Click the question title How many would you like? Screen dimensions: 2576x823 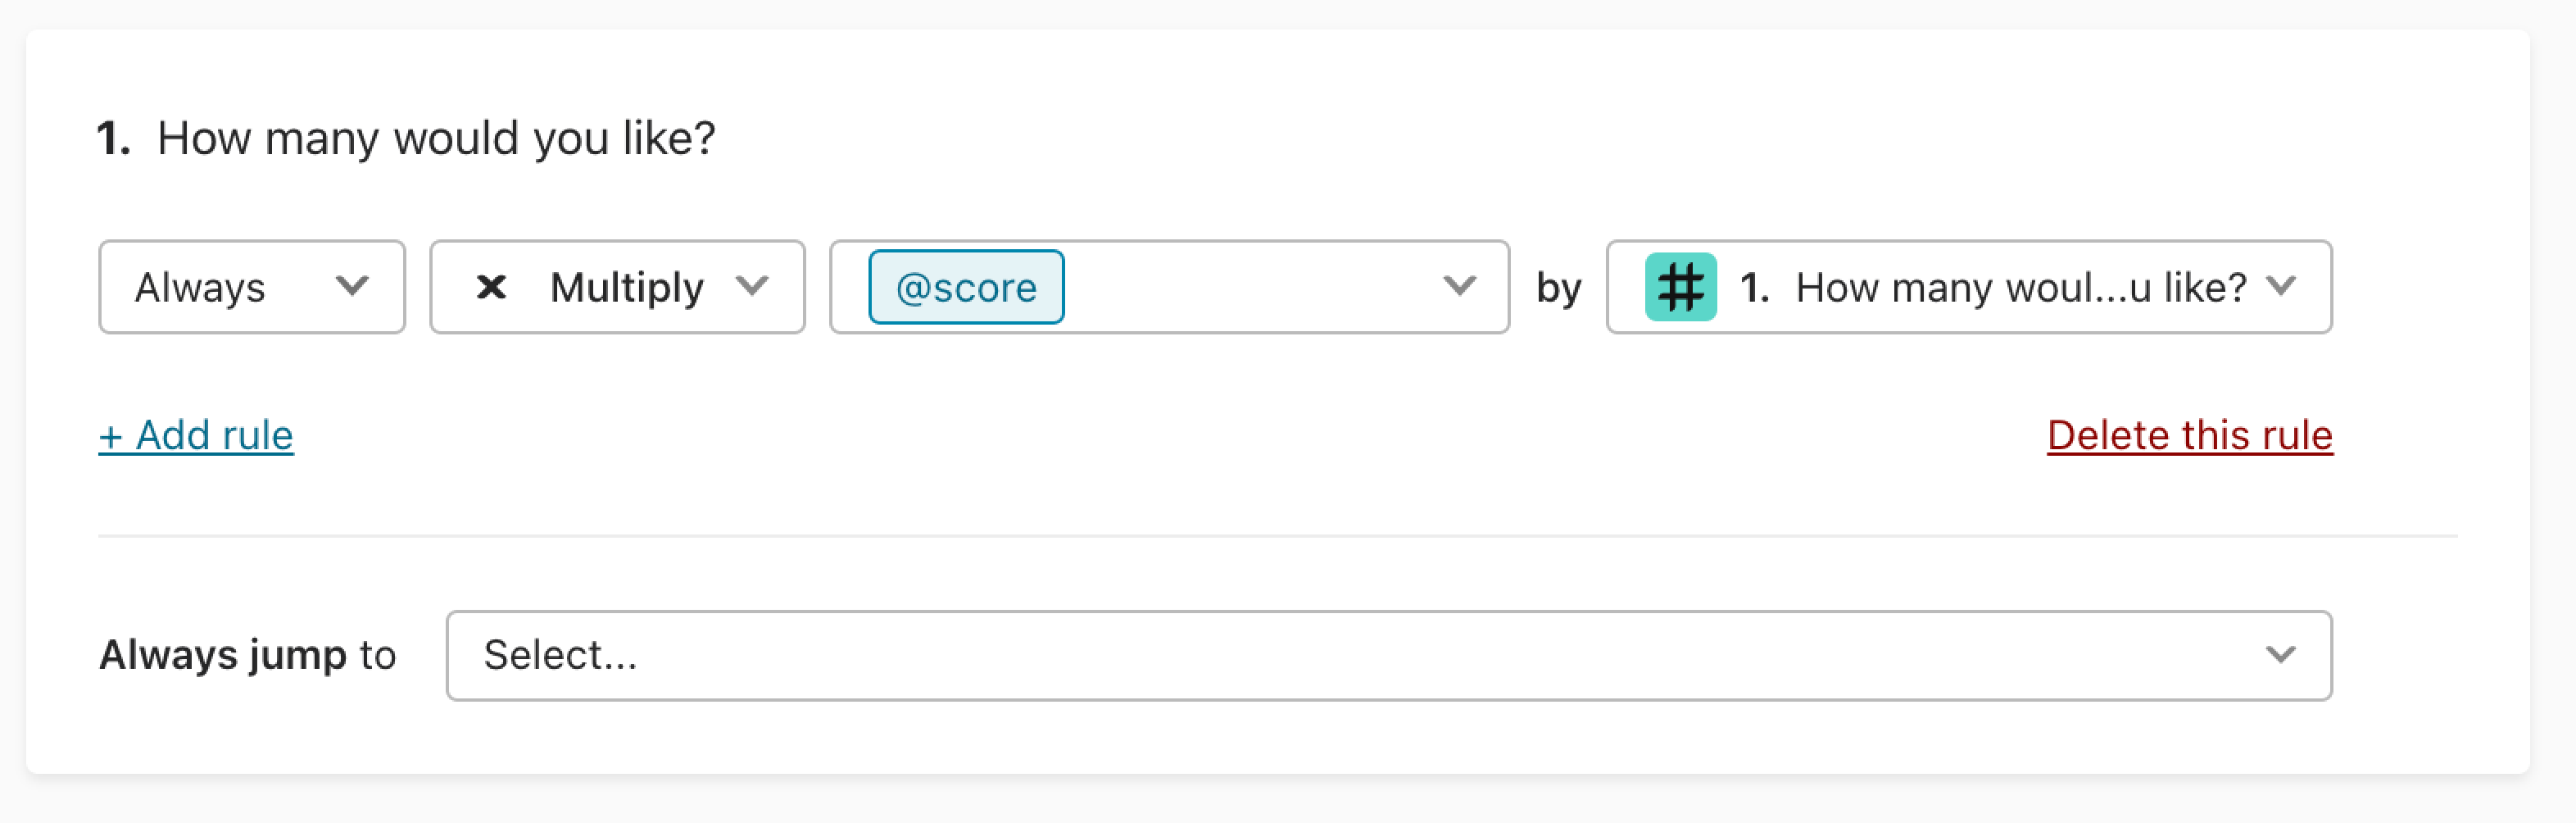(x=436, y=138)
